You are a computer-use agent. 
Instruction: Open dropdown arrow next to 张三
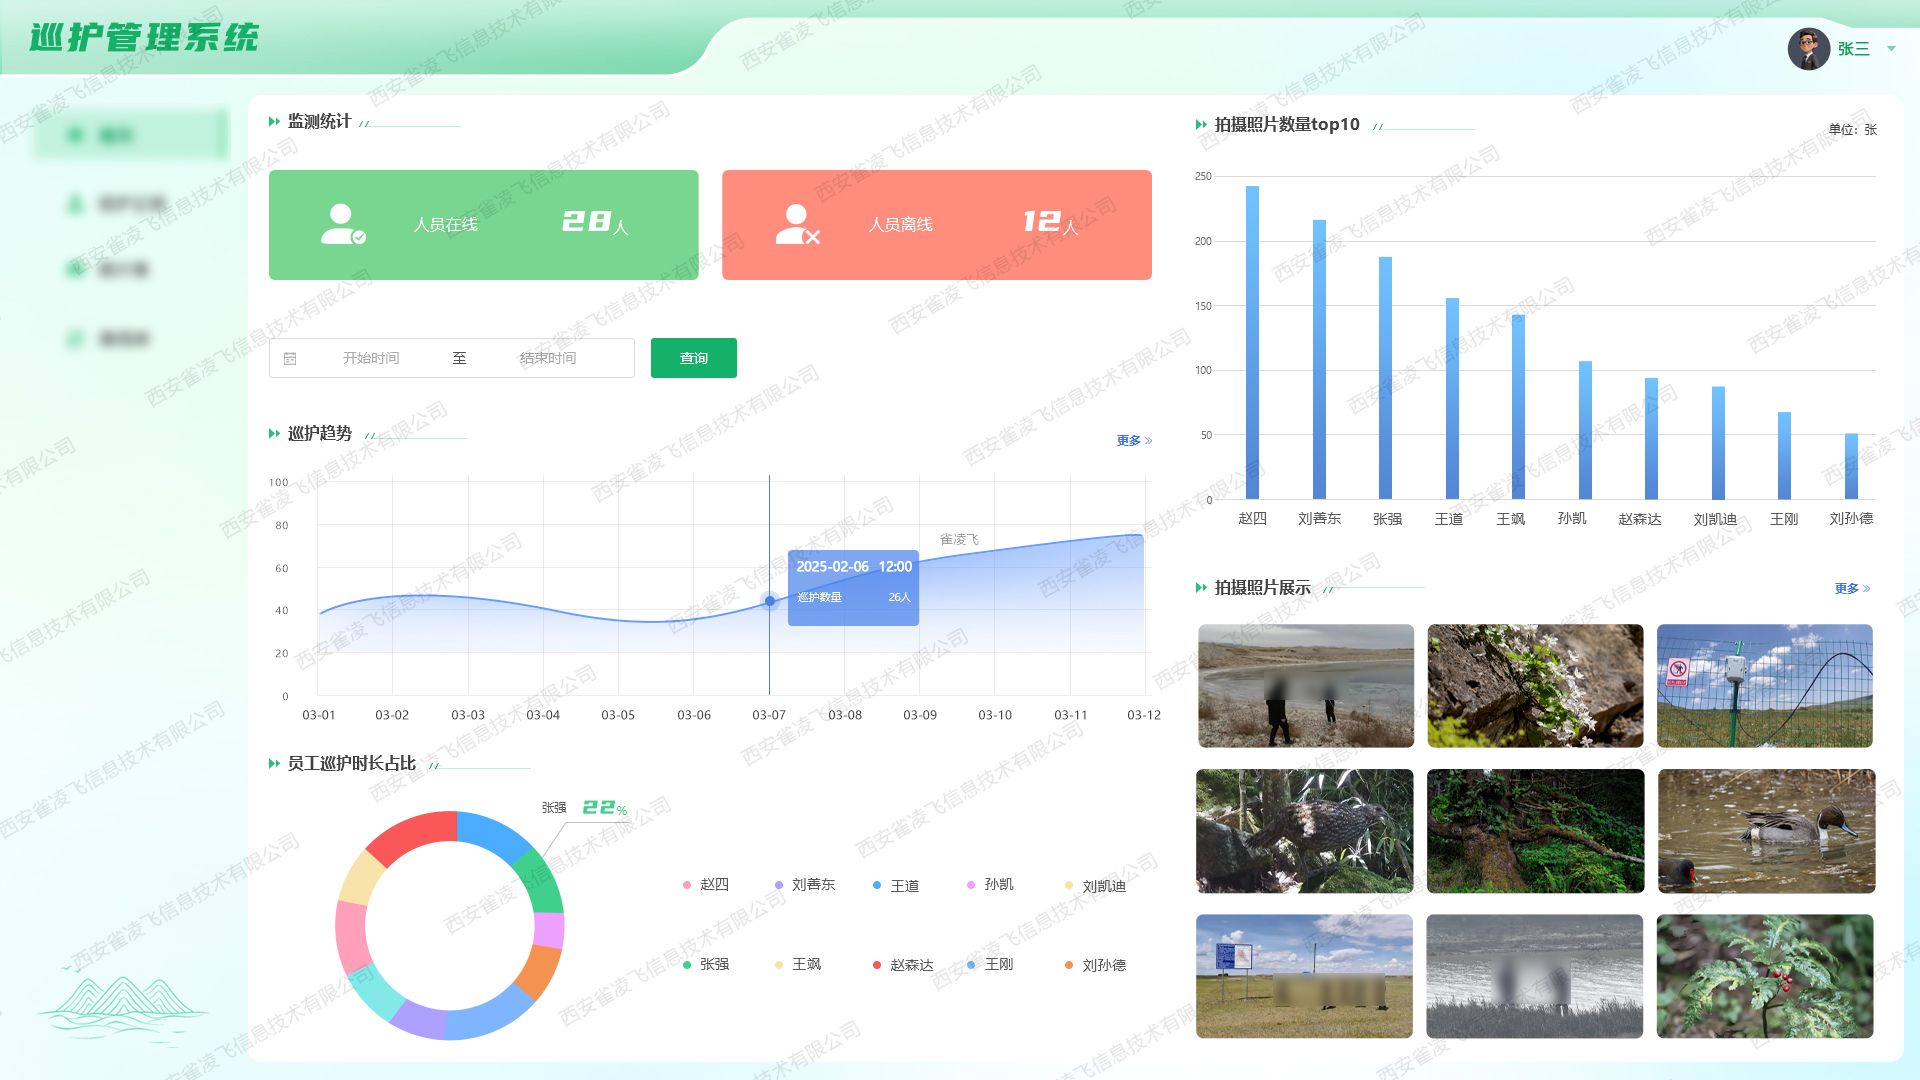tap(1891, 49)
